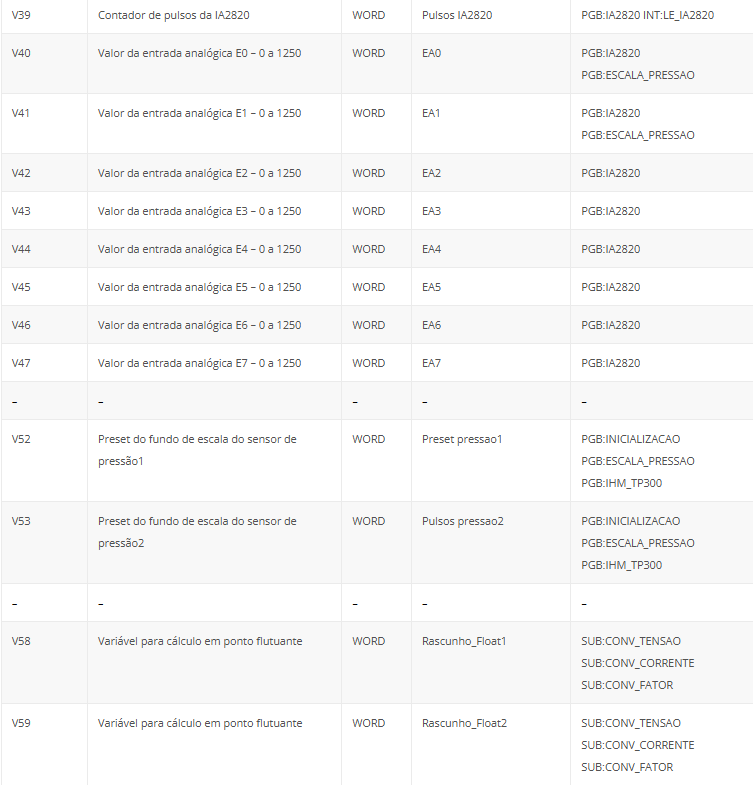
Task: Click 'PGB:IA2820 INT:LE_IA2820' reference text
Action: [647, 15]
